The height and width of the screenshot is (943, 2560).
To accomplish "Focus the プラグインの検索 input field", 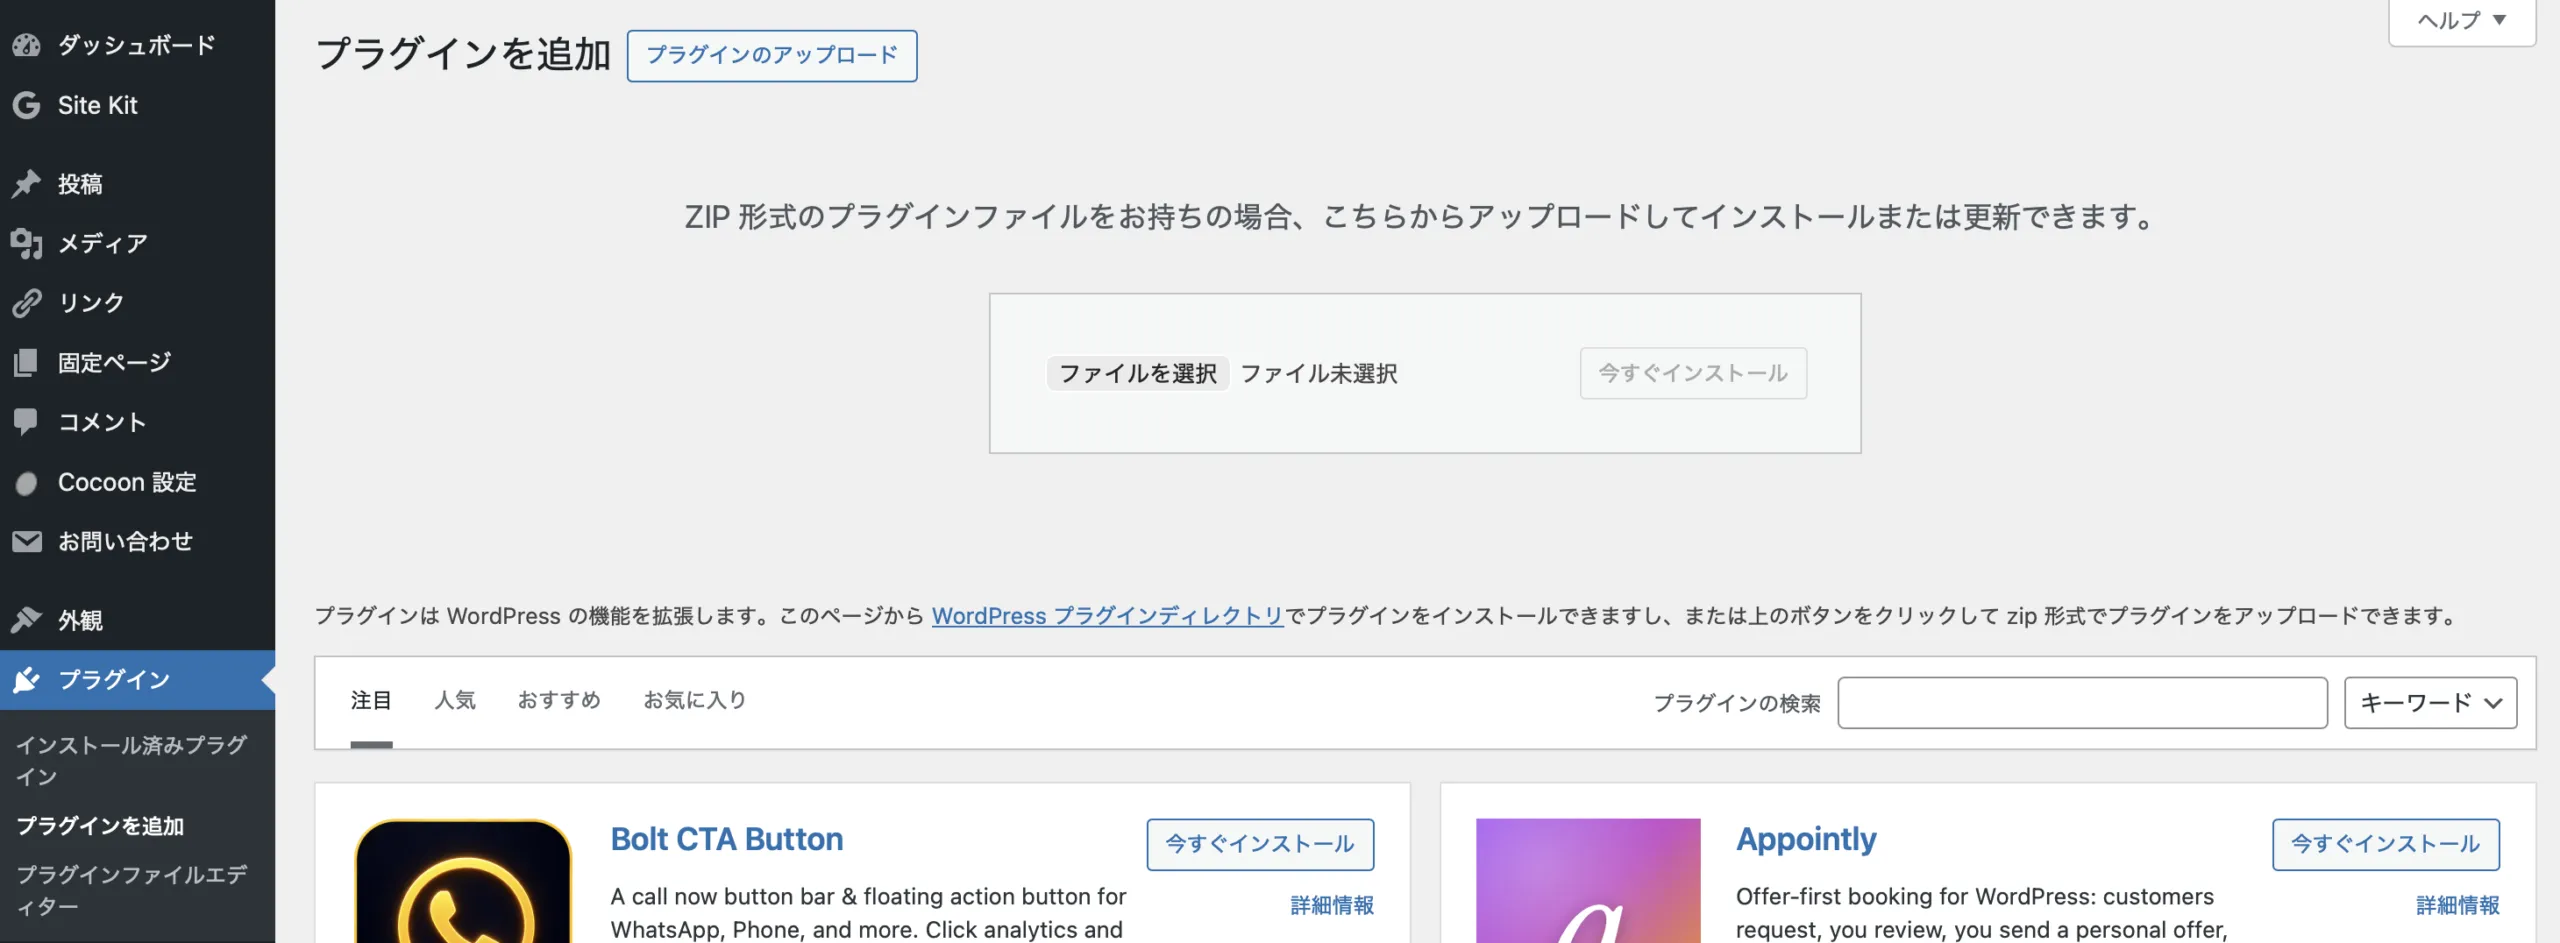I will click(2082, 703).
